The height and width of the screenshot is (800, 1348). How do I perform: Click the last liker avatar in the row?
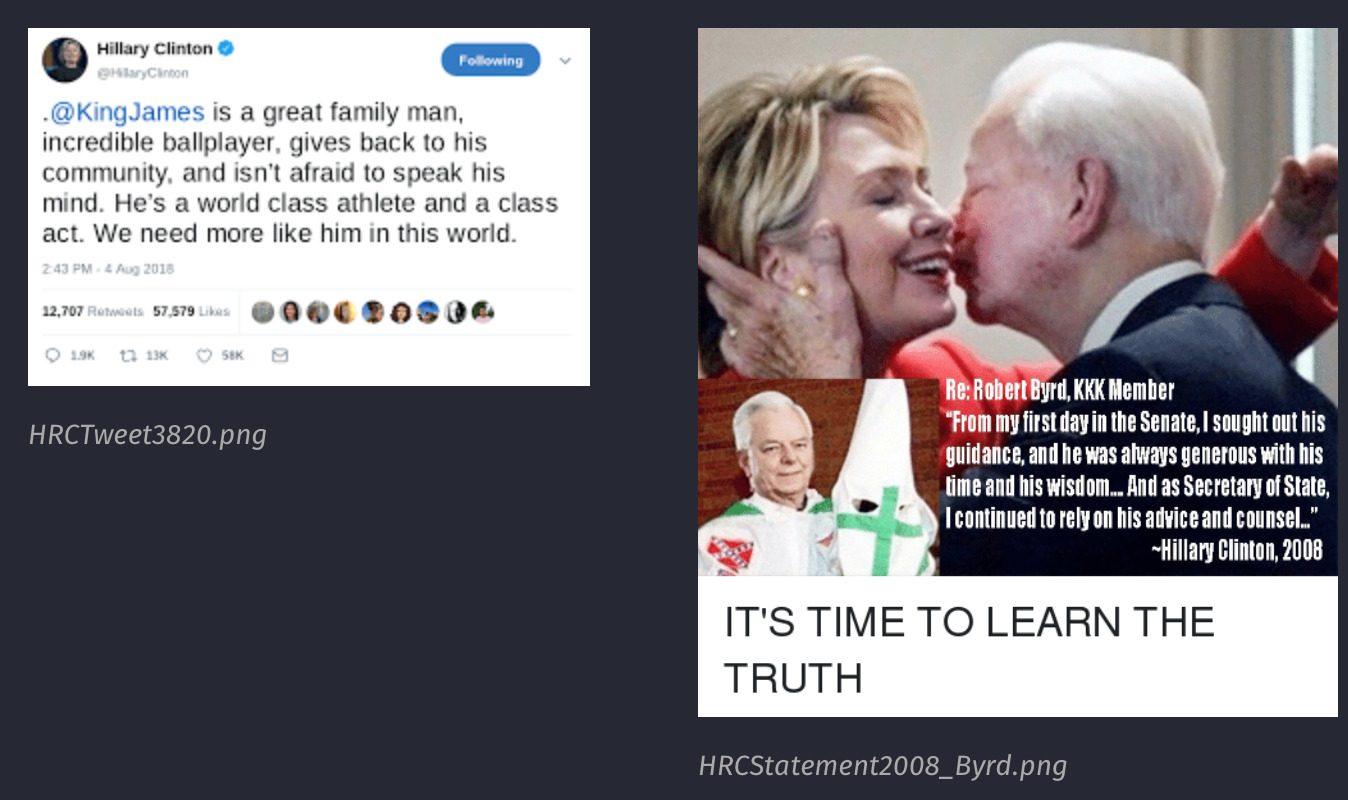483,312
